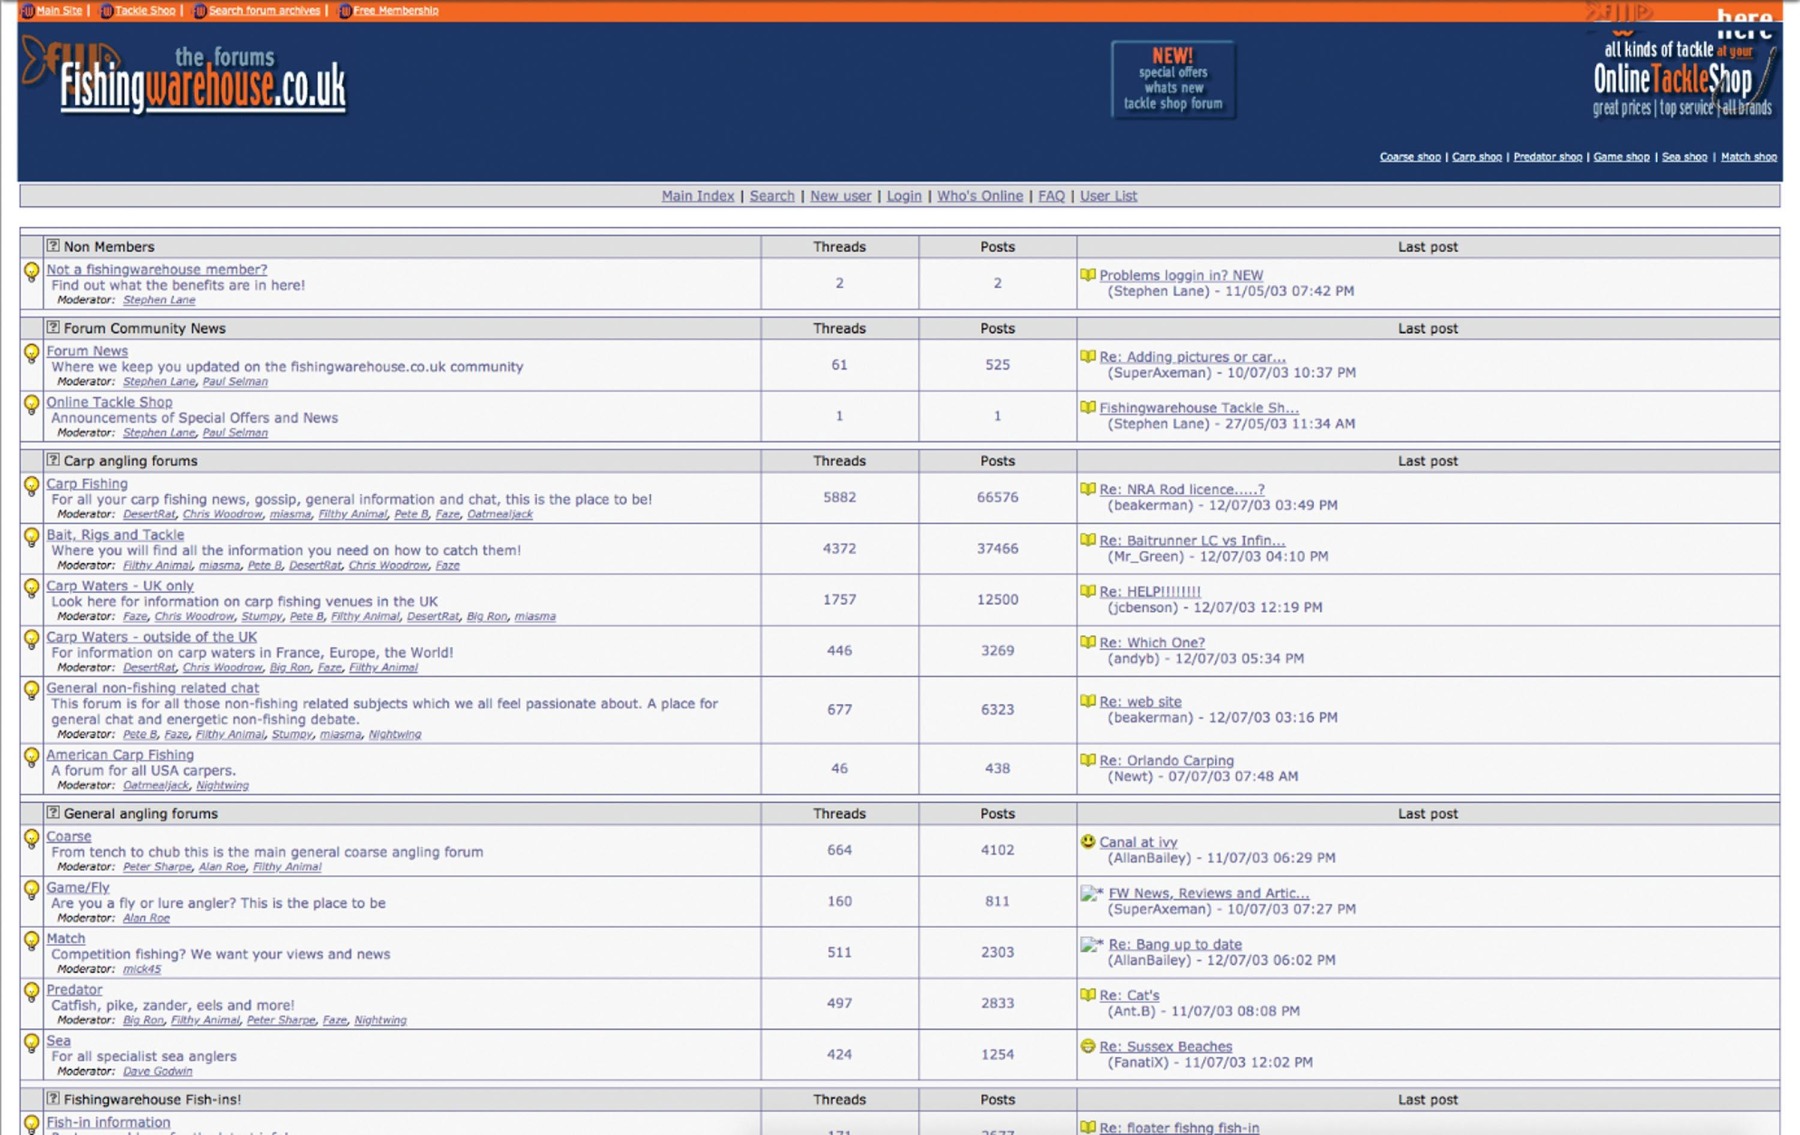Click the book icon next to Re: Cat's

1088,995
